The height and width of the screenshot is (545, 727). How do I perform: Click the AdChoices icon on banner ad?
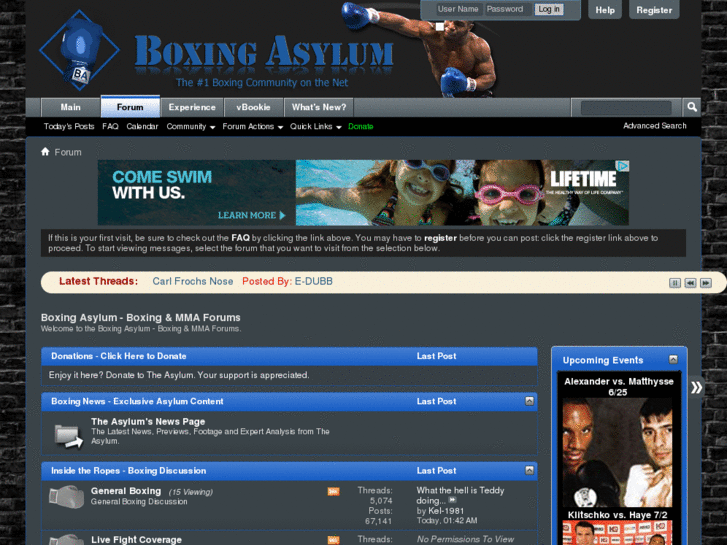(x=624, y=166)
